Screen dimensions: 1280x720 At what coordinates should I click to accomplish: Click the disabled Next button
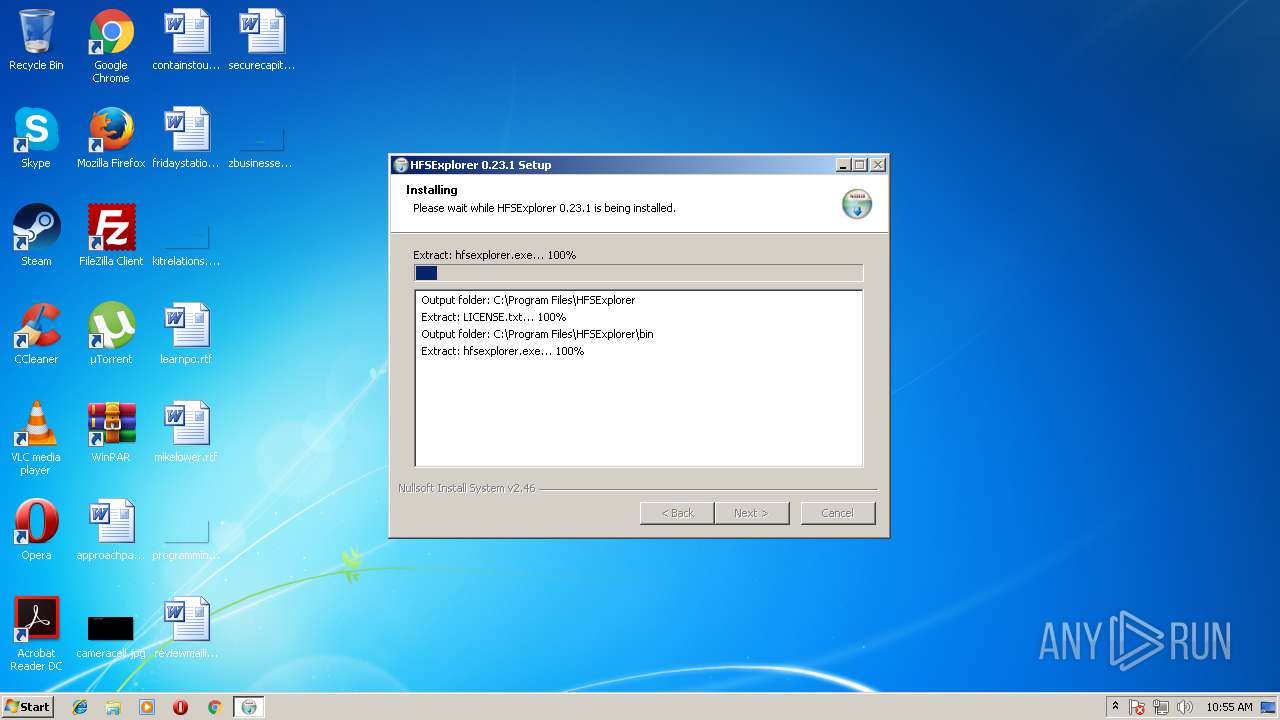(x=752, y=513)
